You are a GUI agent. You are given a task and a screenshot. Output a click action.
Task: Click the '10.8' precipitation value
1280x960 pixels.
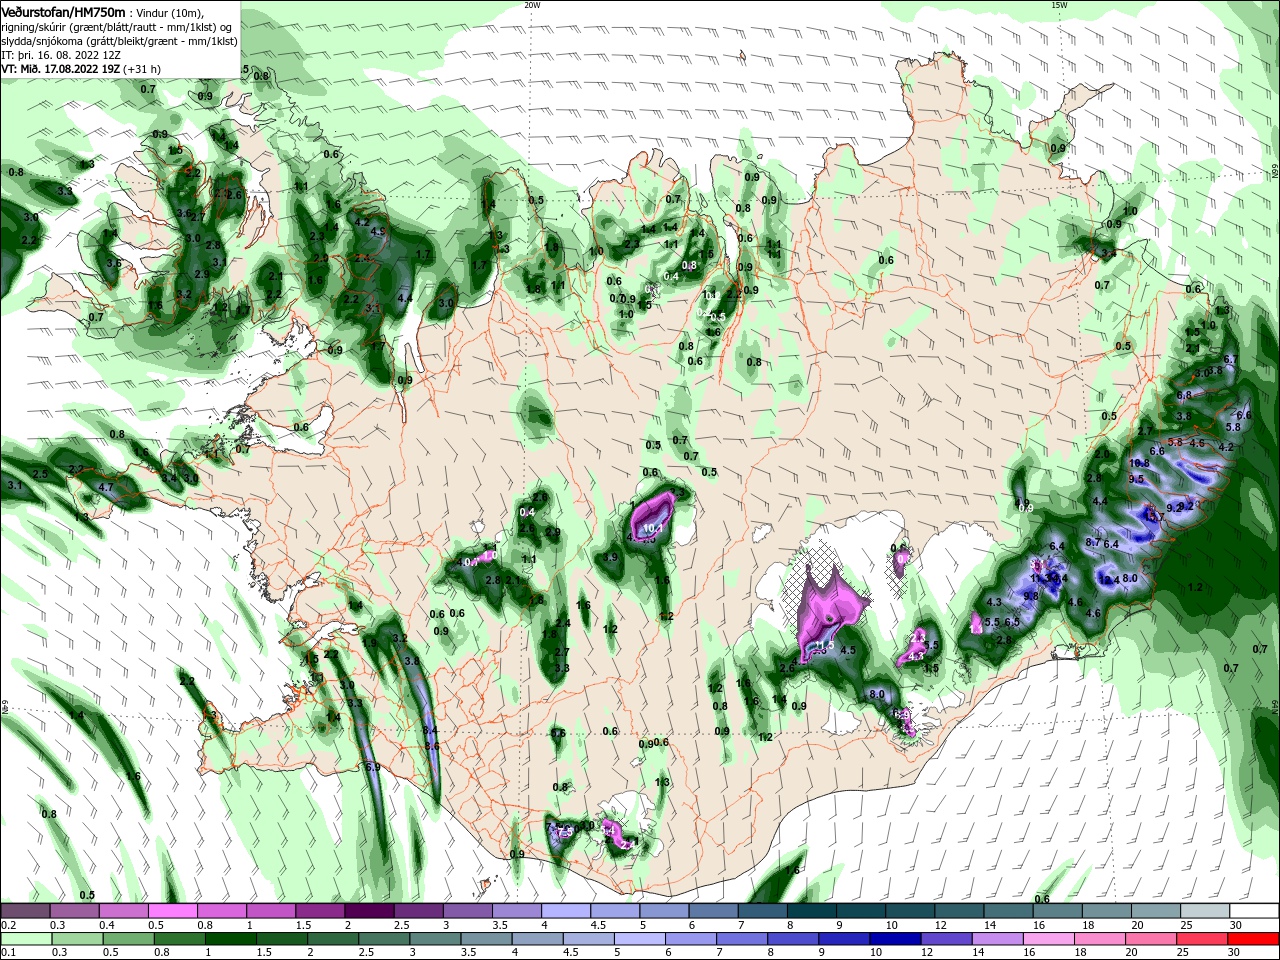(x=1139, y=463)
